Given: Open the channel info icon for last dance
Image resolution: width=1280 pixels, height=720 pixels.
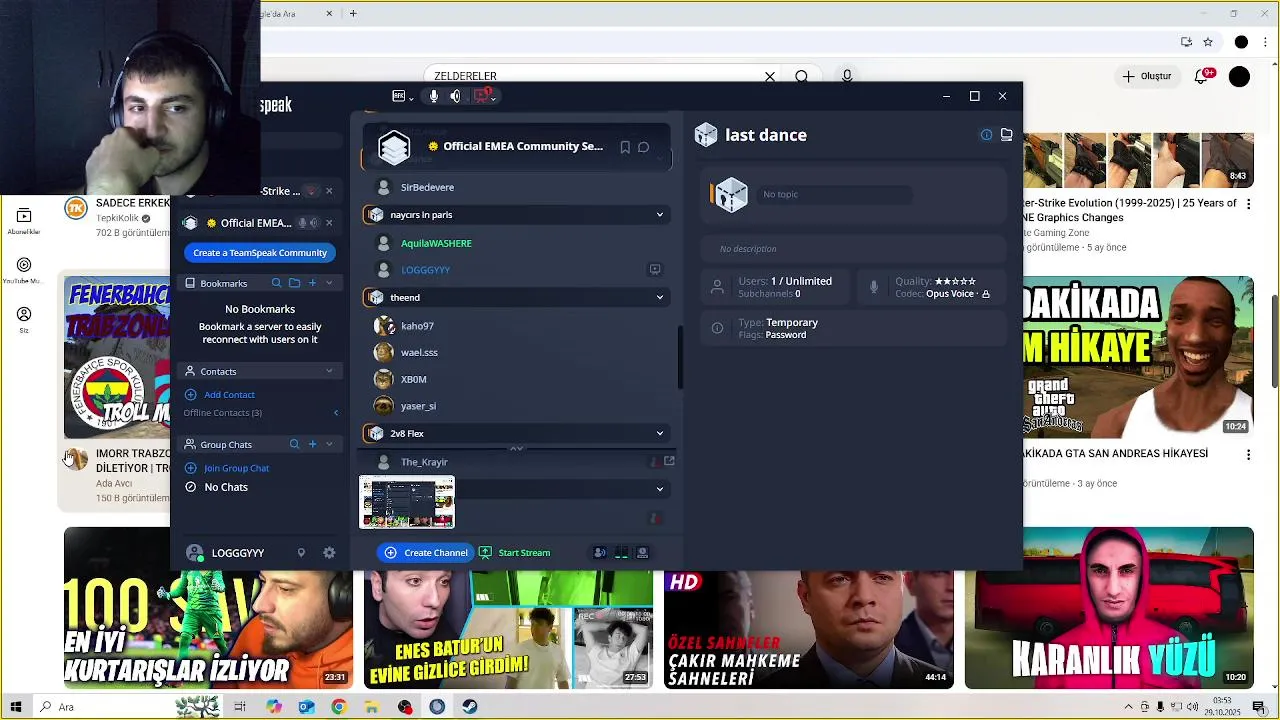Looking at the screenshot, I should tap(986, 135).
